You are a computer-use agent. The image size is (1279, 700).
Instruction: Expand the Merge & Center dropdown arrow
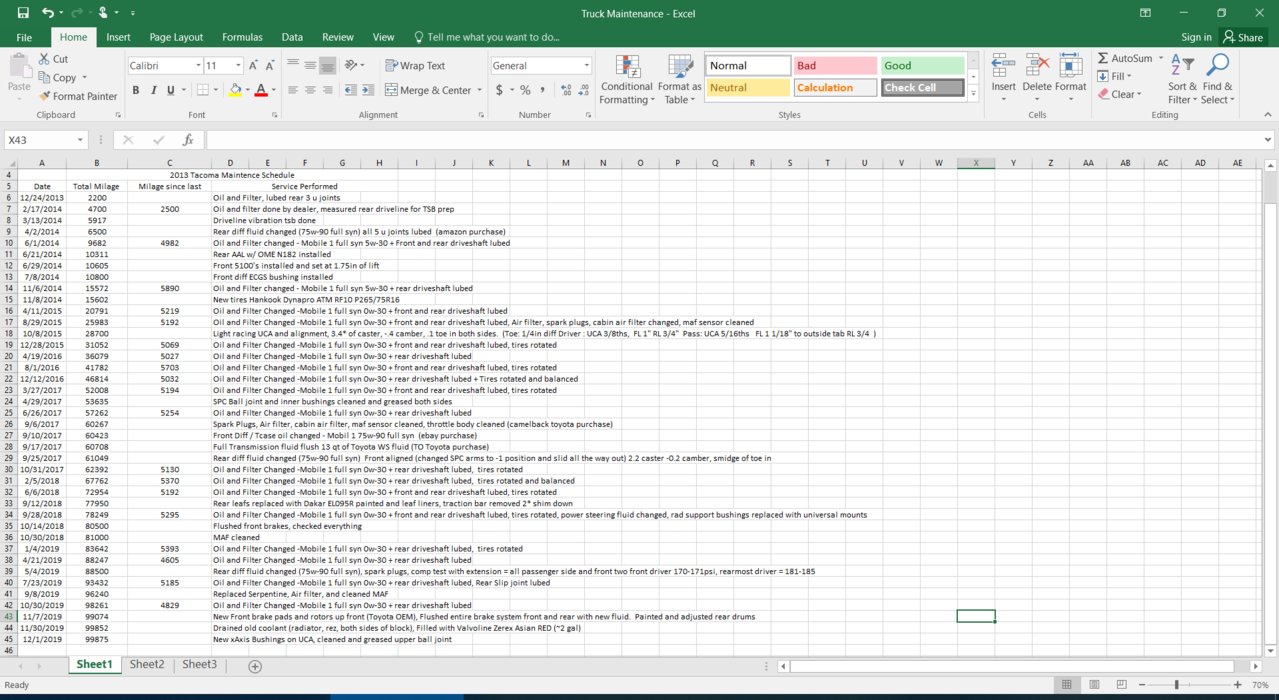tap(477, 90)
